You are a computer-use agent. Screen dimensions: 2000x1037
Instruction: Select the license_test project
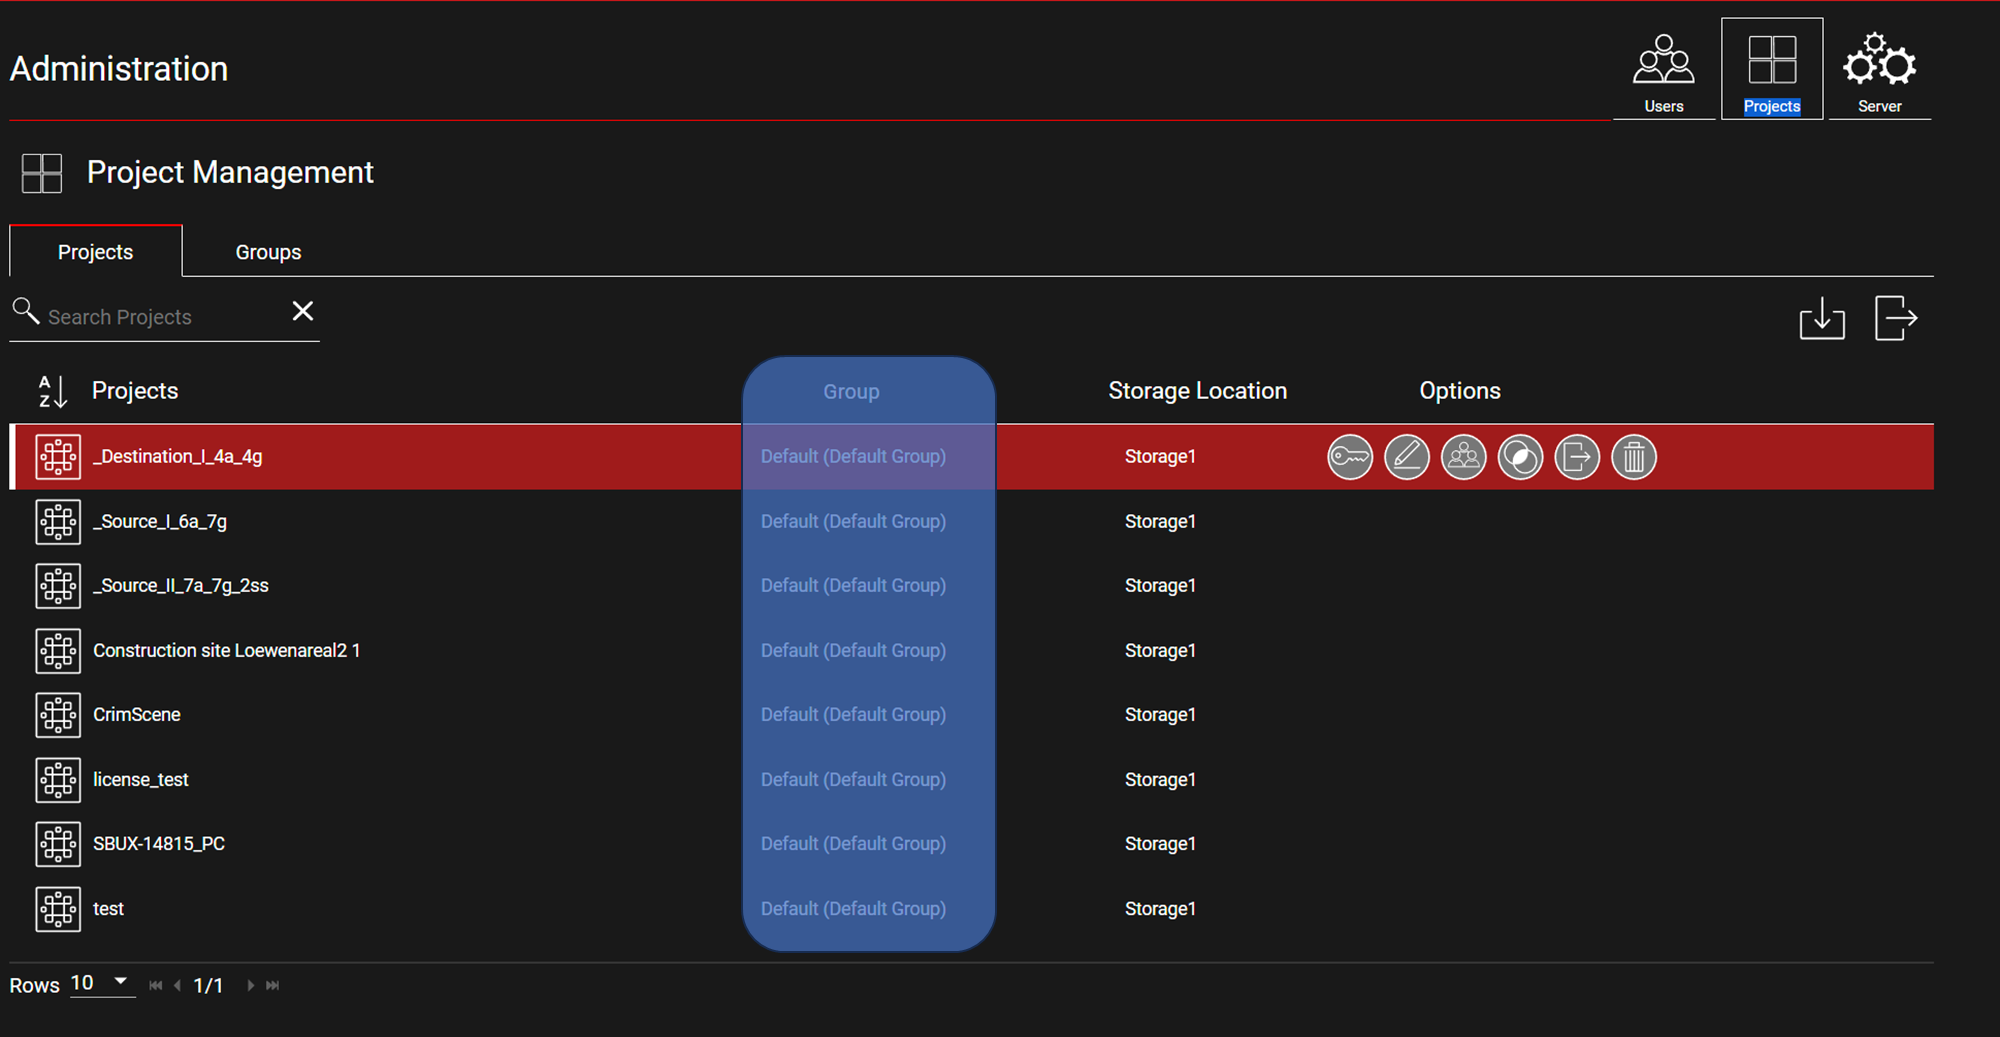pos(140,780)
